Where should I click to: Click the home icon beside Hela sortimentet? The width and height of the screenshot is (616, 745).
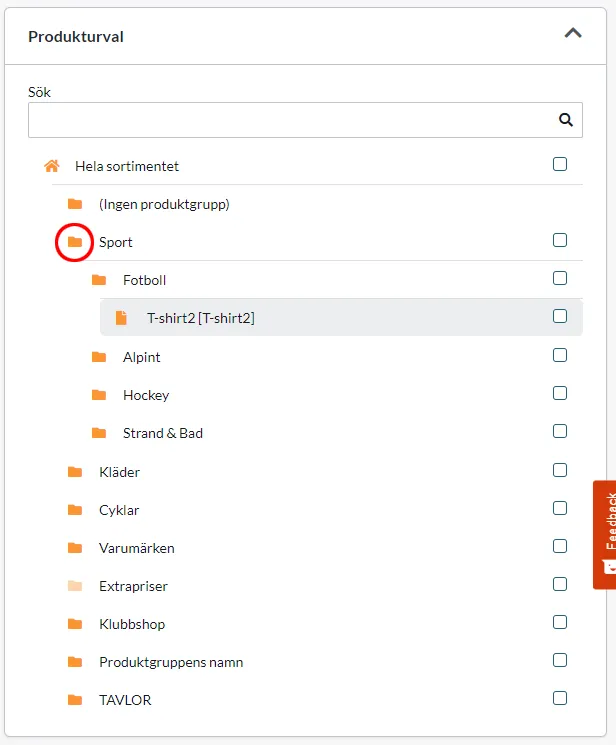(x=52, y=166)
